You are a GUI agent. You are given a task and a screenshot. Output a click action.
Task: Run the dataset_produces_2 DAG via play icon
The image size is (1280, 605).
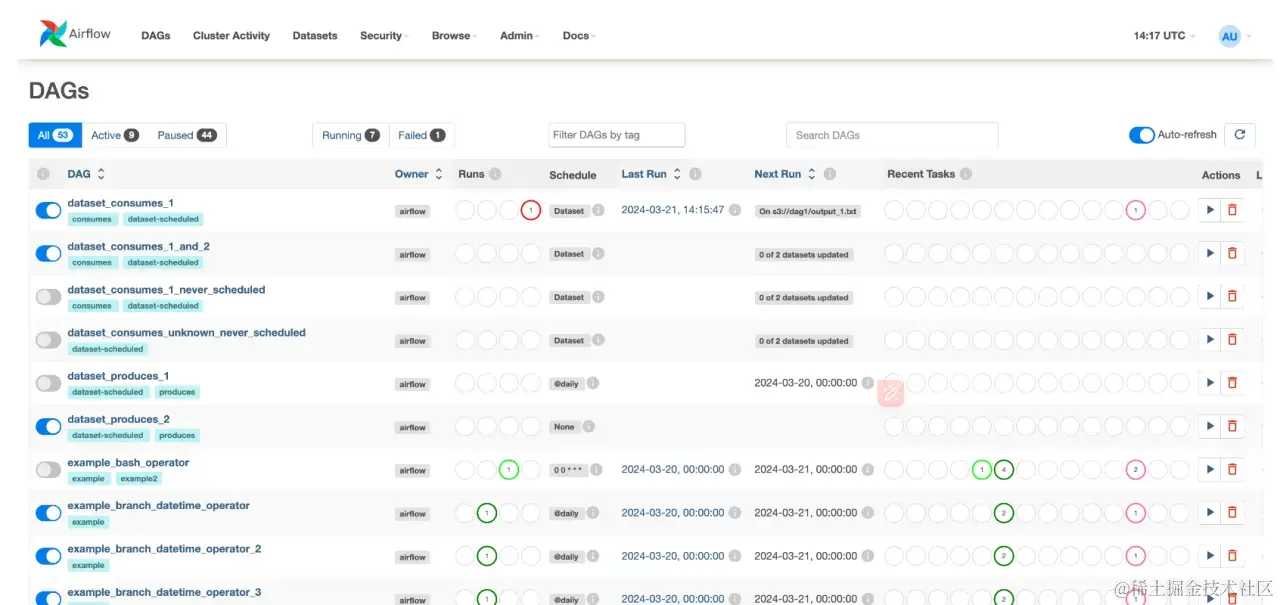point(1210,426)
